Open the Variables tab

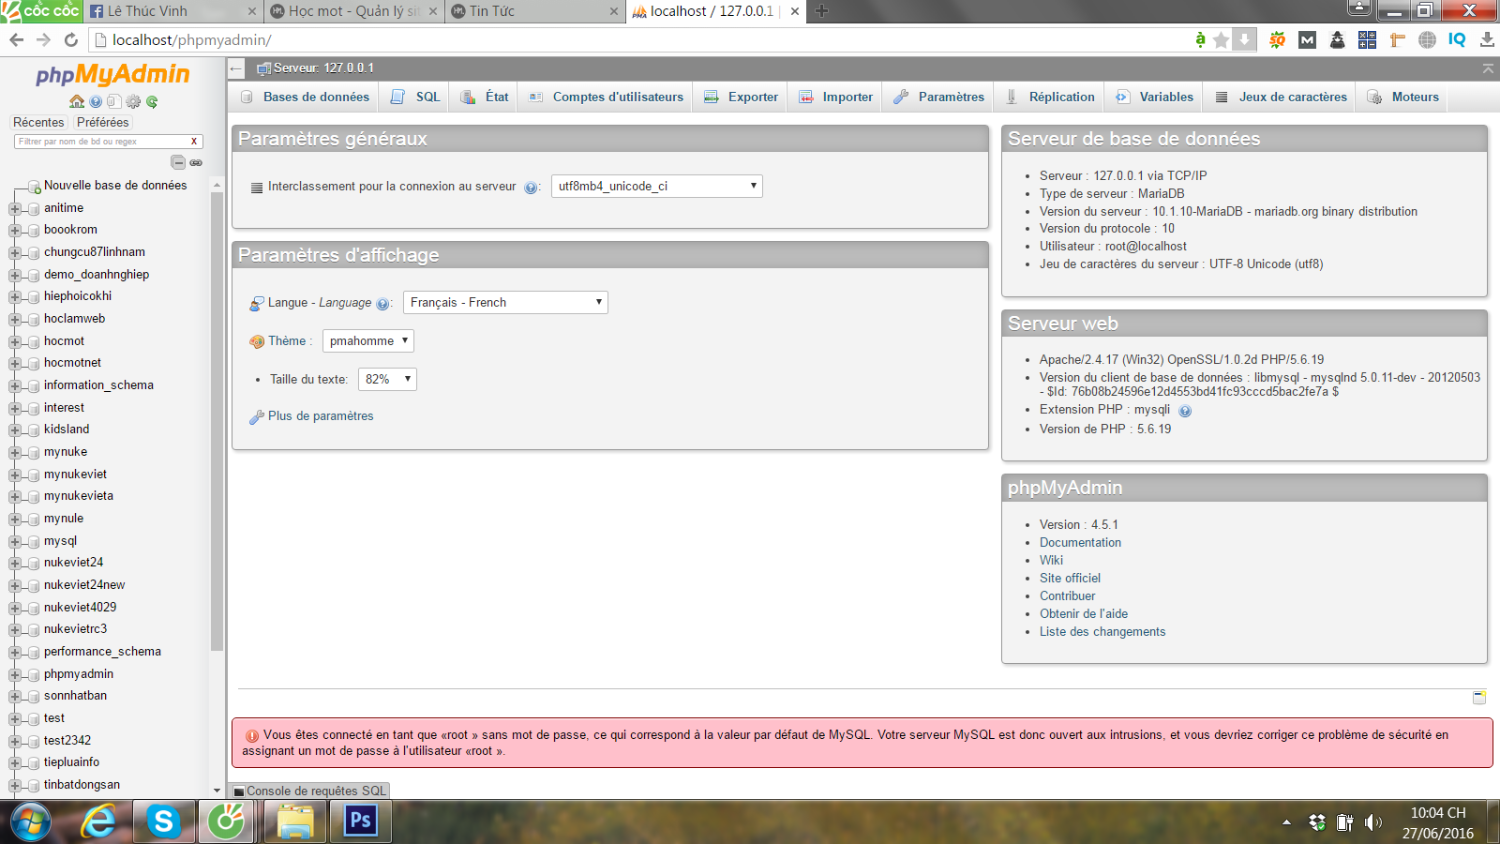click(1155, 97)
